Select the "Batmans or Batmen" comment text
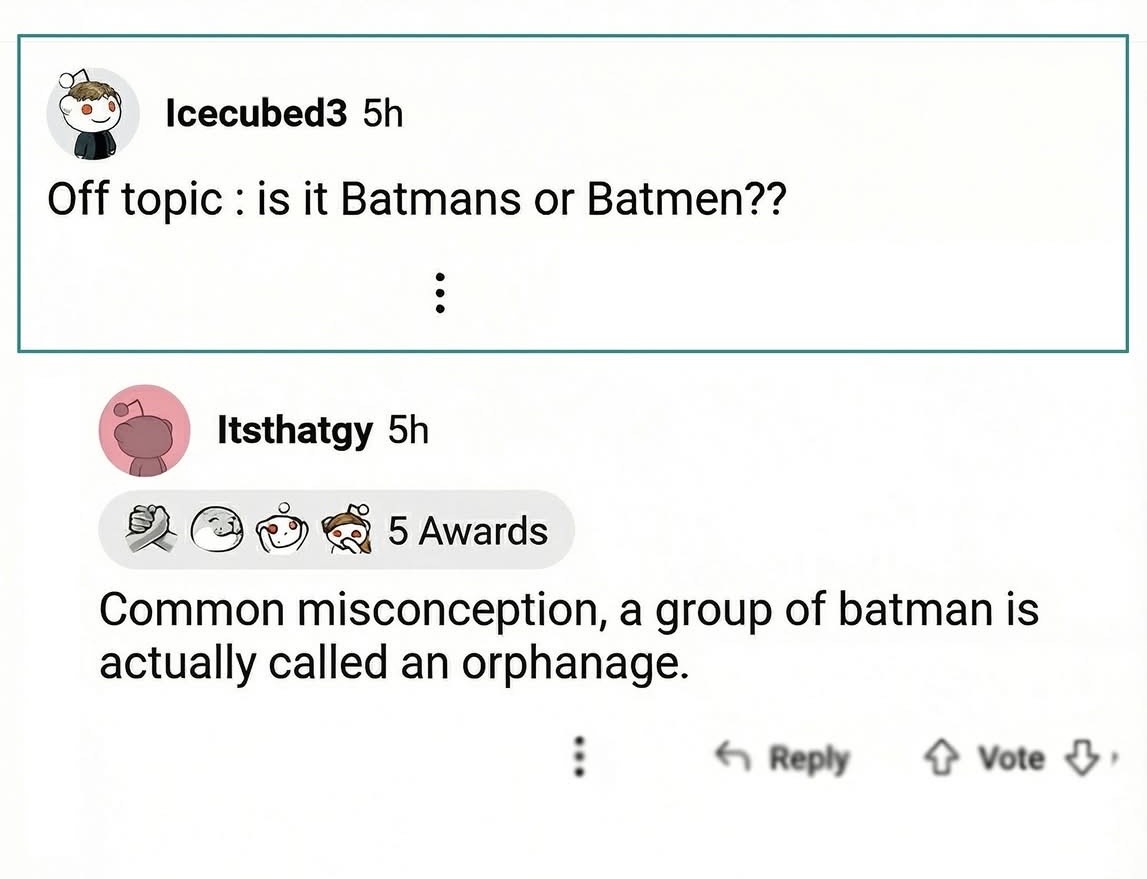This screenshot has height=879, width=1147. coord(416,200)
